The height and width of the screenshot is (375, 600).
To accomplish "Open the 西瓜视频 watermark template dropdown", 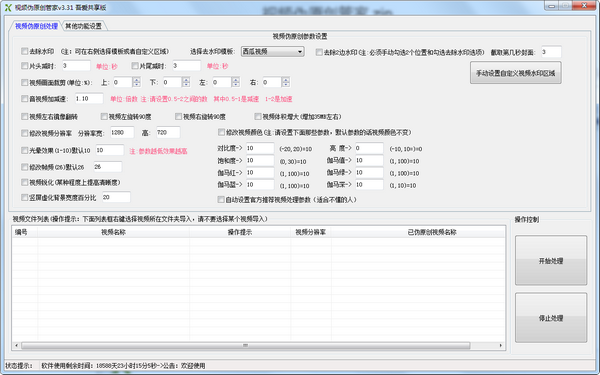I will 272,51.
